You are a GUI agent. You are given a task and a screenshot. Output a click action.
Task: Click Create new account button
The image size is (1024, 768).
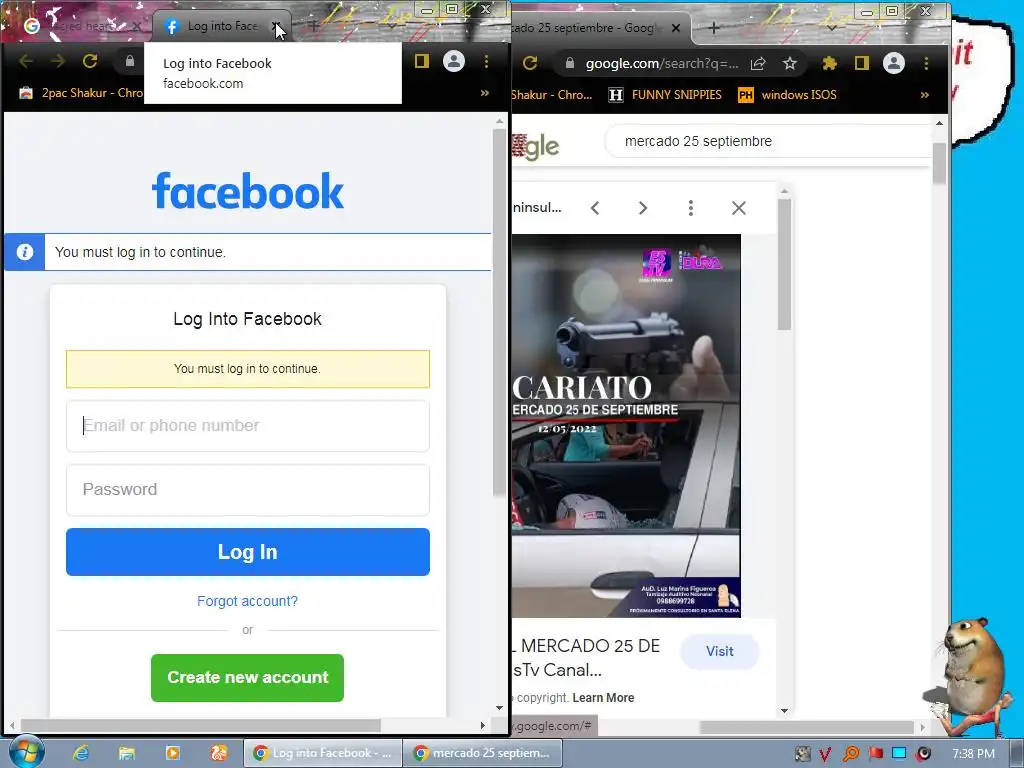pos(248,678)
